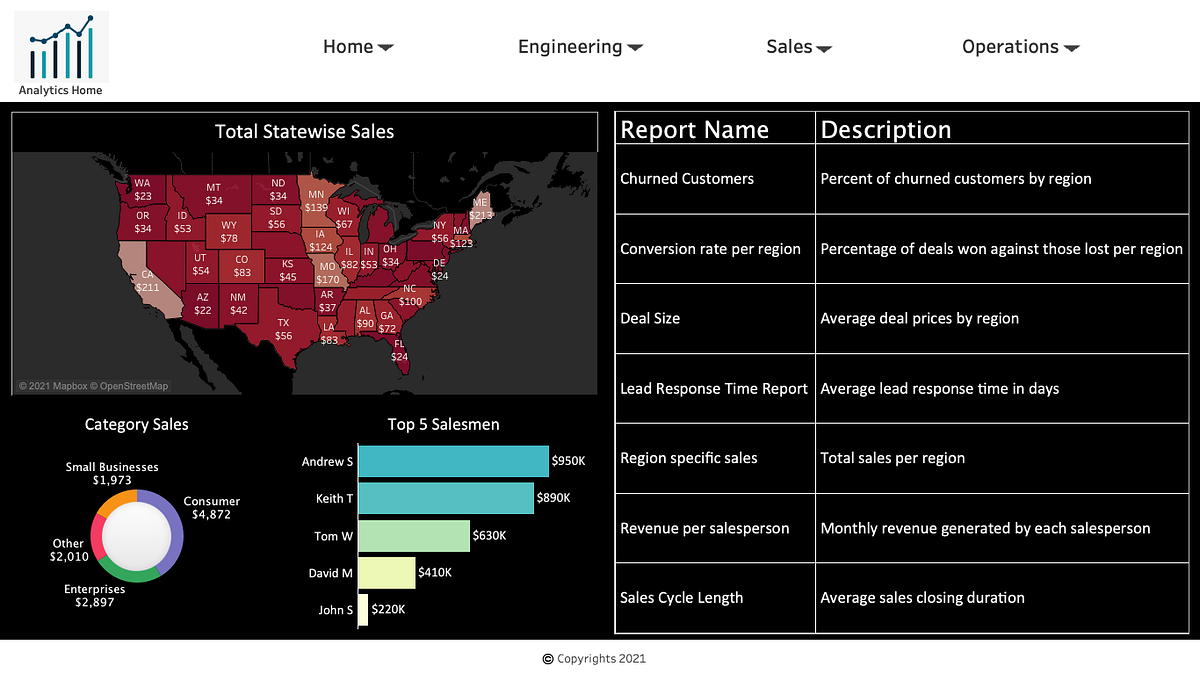This screenshot has height=675, width=1200.
Task: Open the Churned Customers report
Action: 686,178
